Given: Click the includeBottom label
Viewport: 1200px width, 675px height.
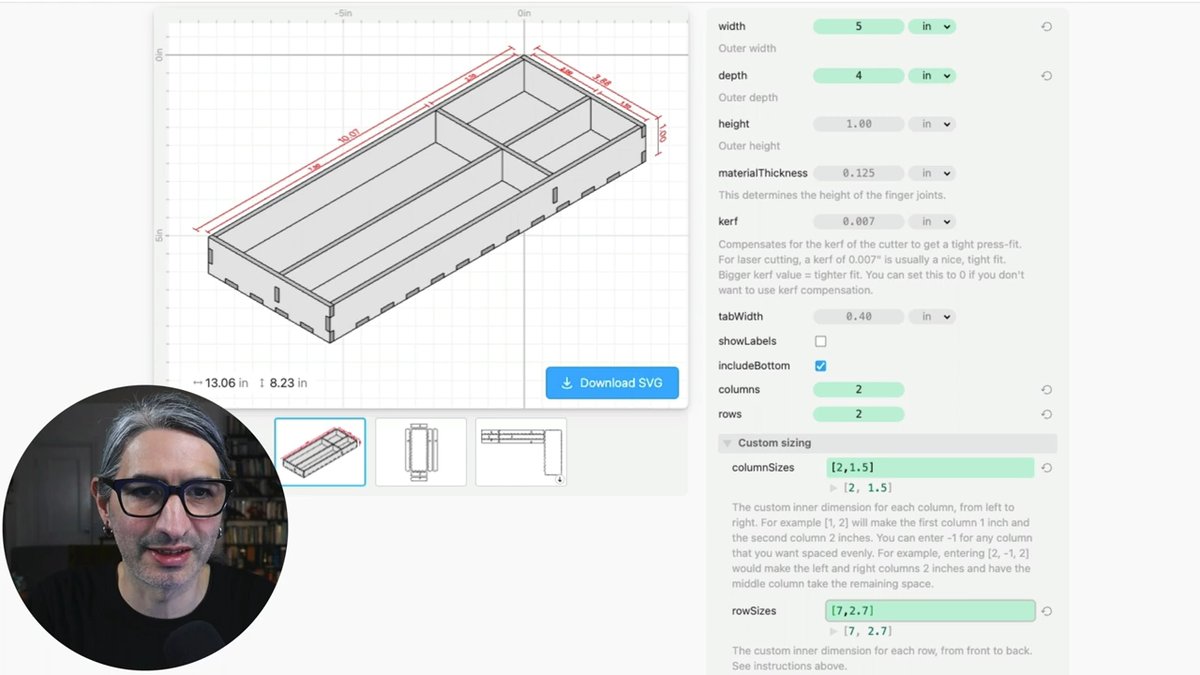Looking at the screenshot, I should [x=754, y=366].
